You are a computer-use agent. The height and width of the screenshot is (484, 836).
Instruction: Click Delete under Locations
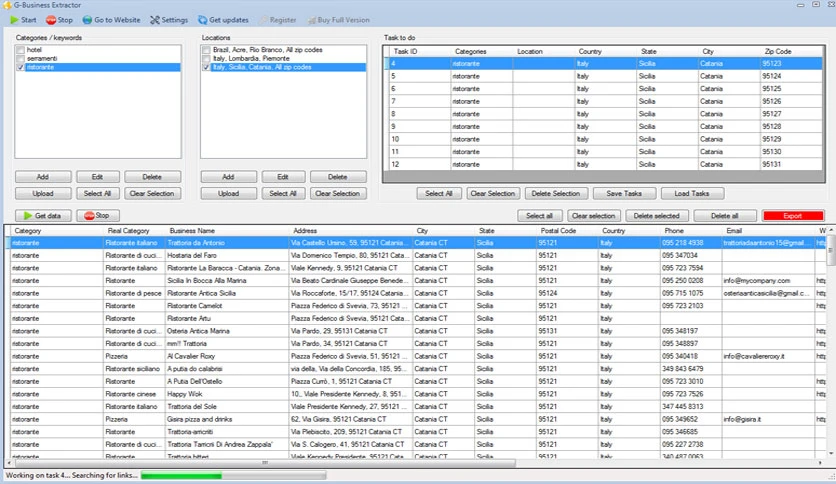[337, 176]
